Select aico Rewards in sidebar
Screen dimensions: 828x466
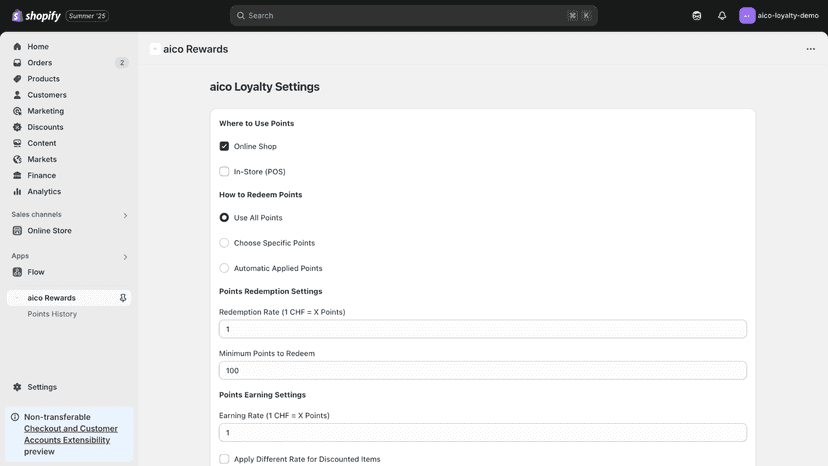click(69, 298)
